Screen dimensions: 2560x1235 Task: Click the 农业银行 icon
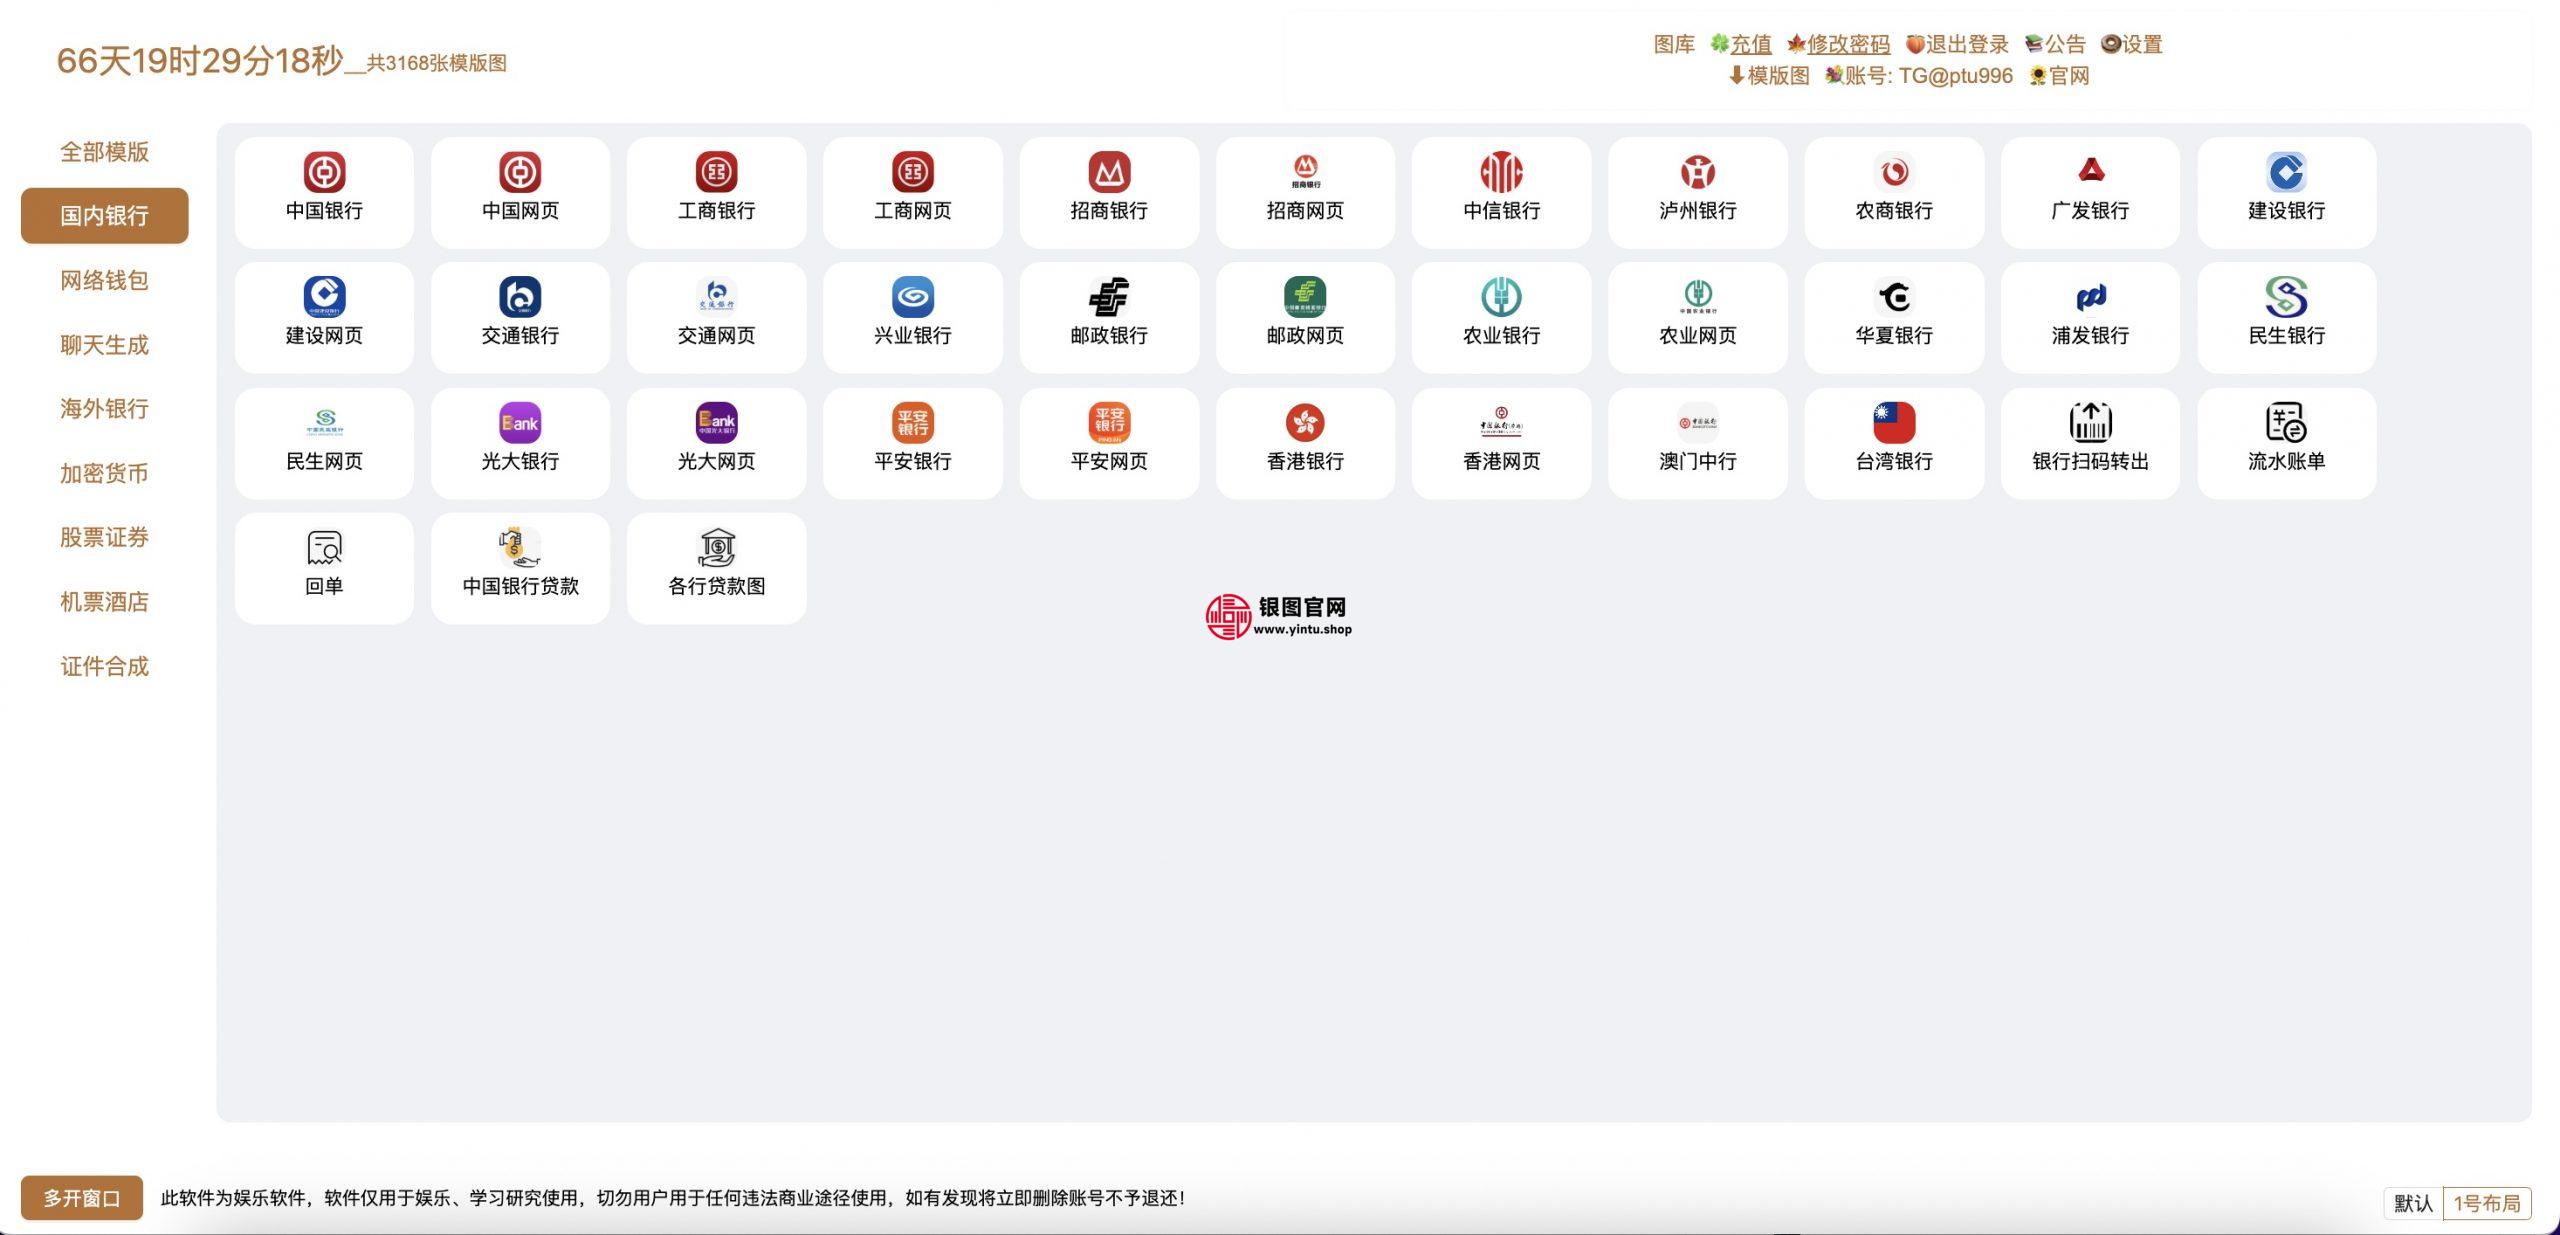pos(1501,297)
